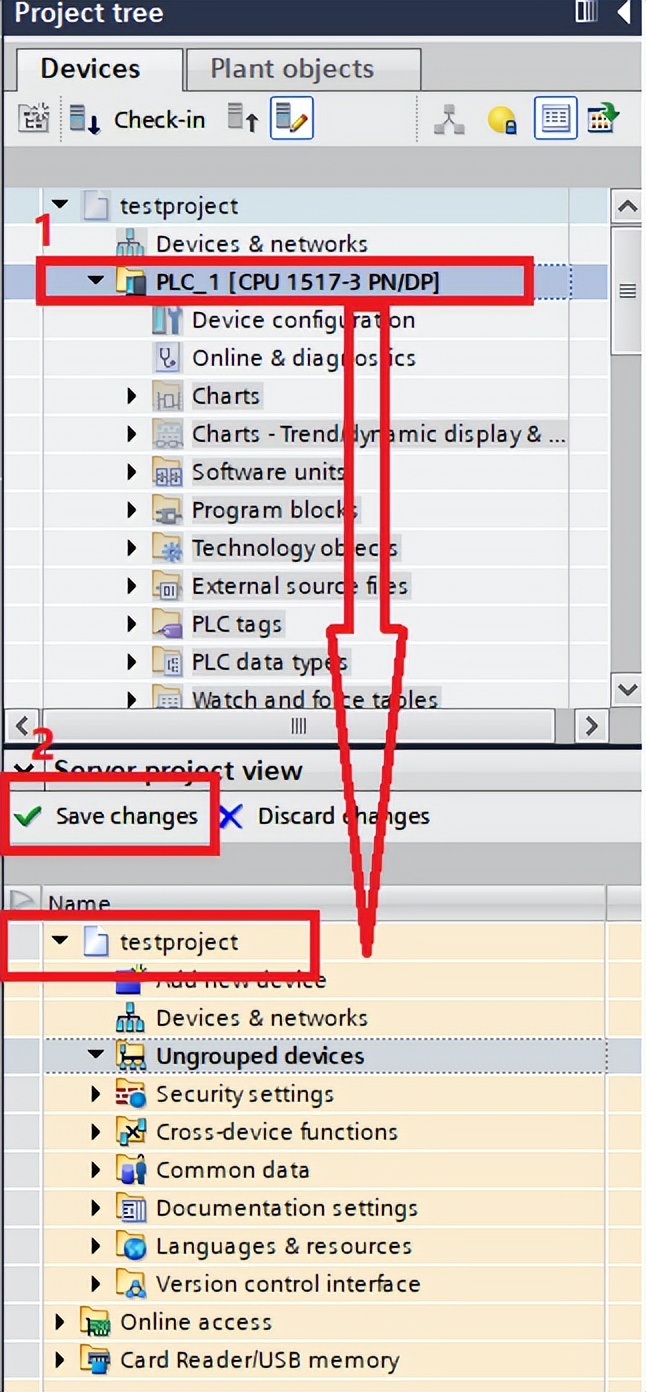Click Discard changes

click(x=325, y=816)
